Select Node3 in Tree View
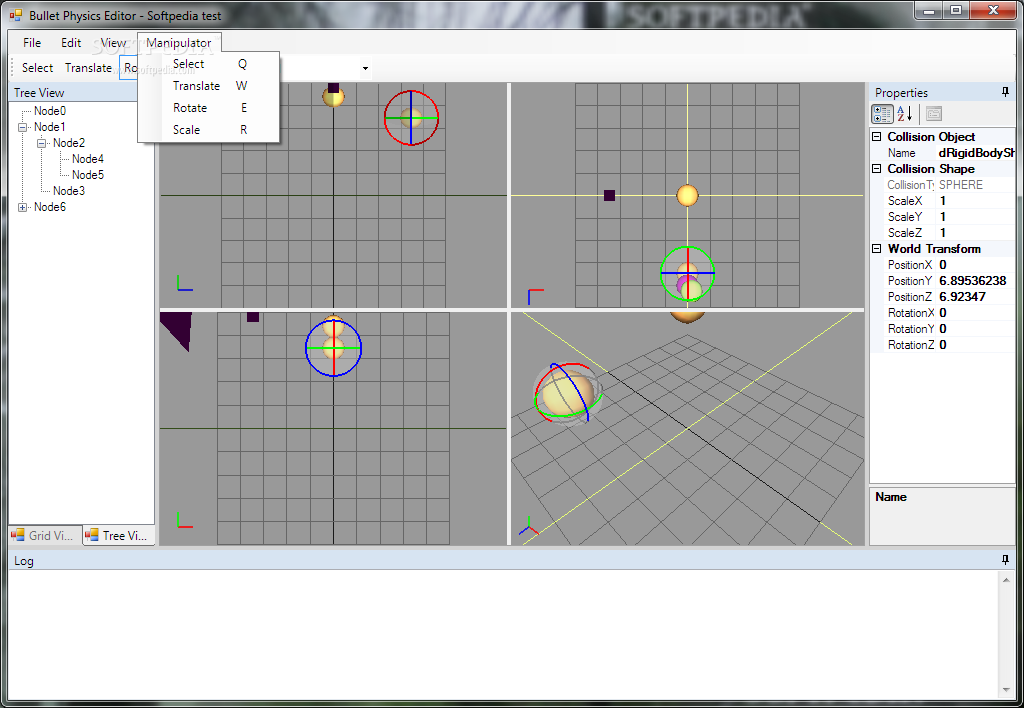 coord(69,191)
